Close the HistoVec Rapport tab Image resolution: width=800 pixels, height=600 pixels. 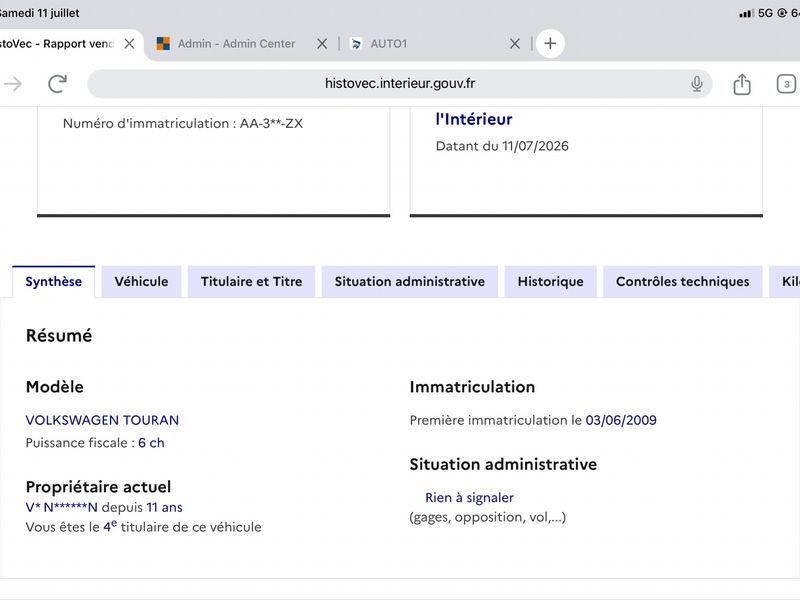[129, 43]
